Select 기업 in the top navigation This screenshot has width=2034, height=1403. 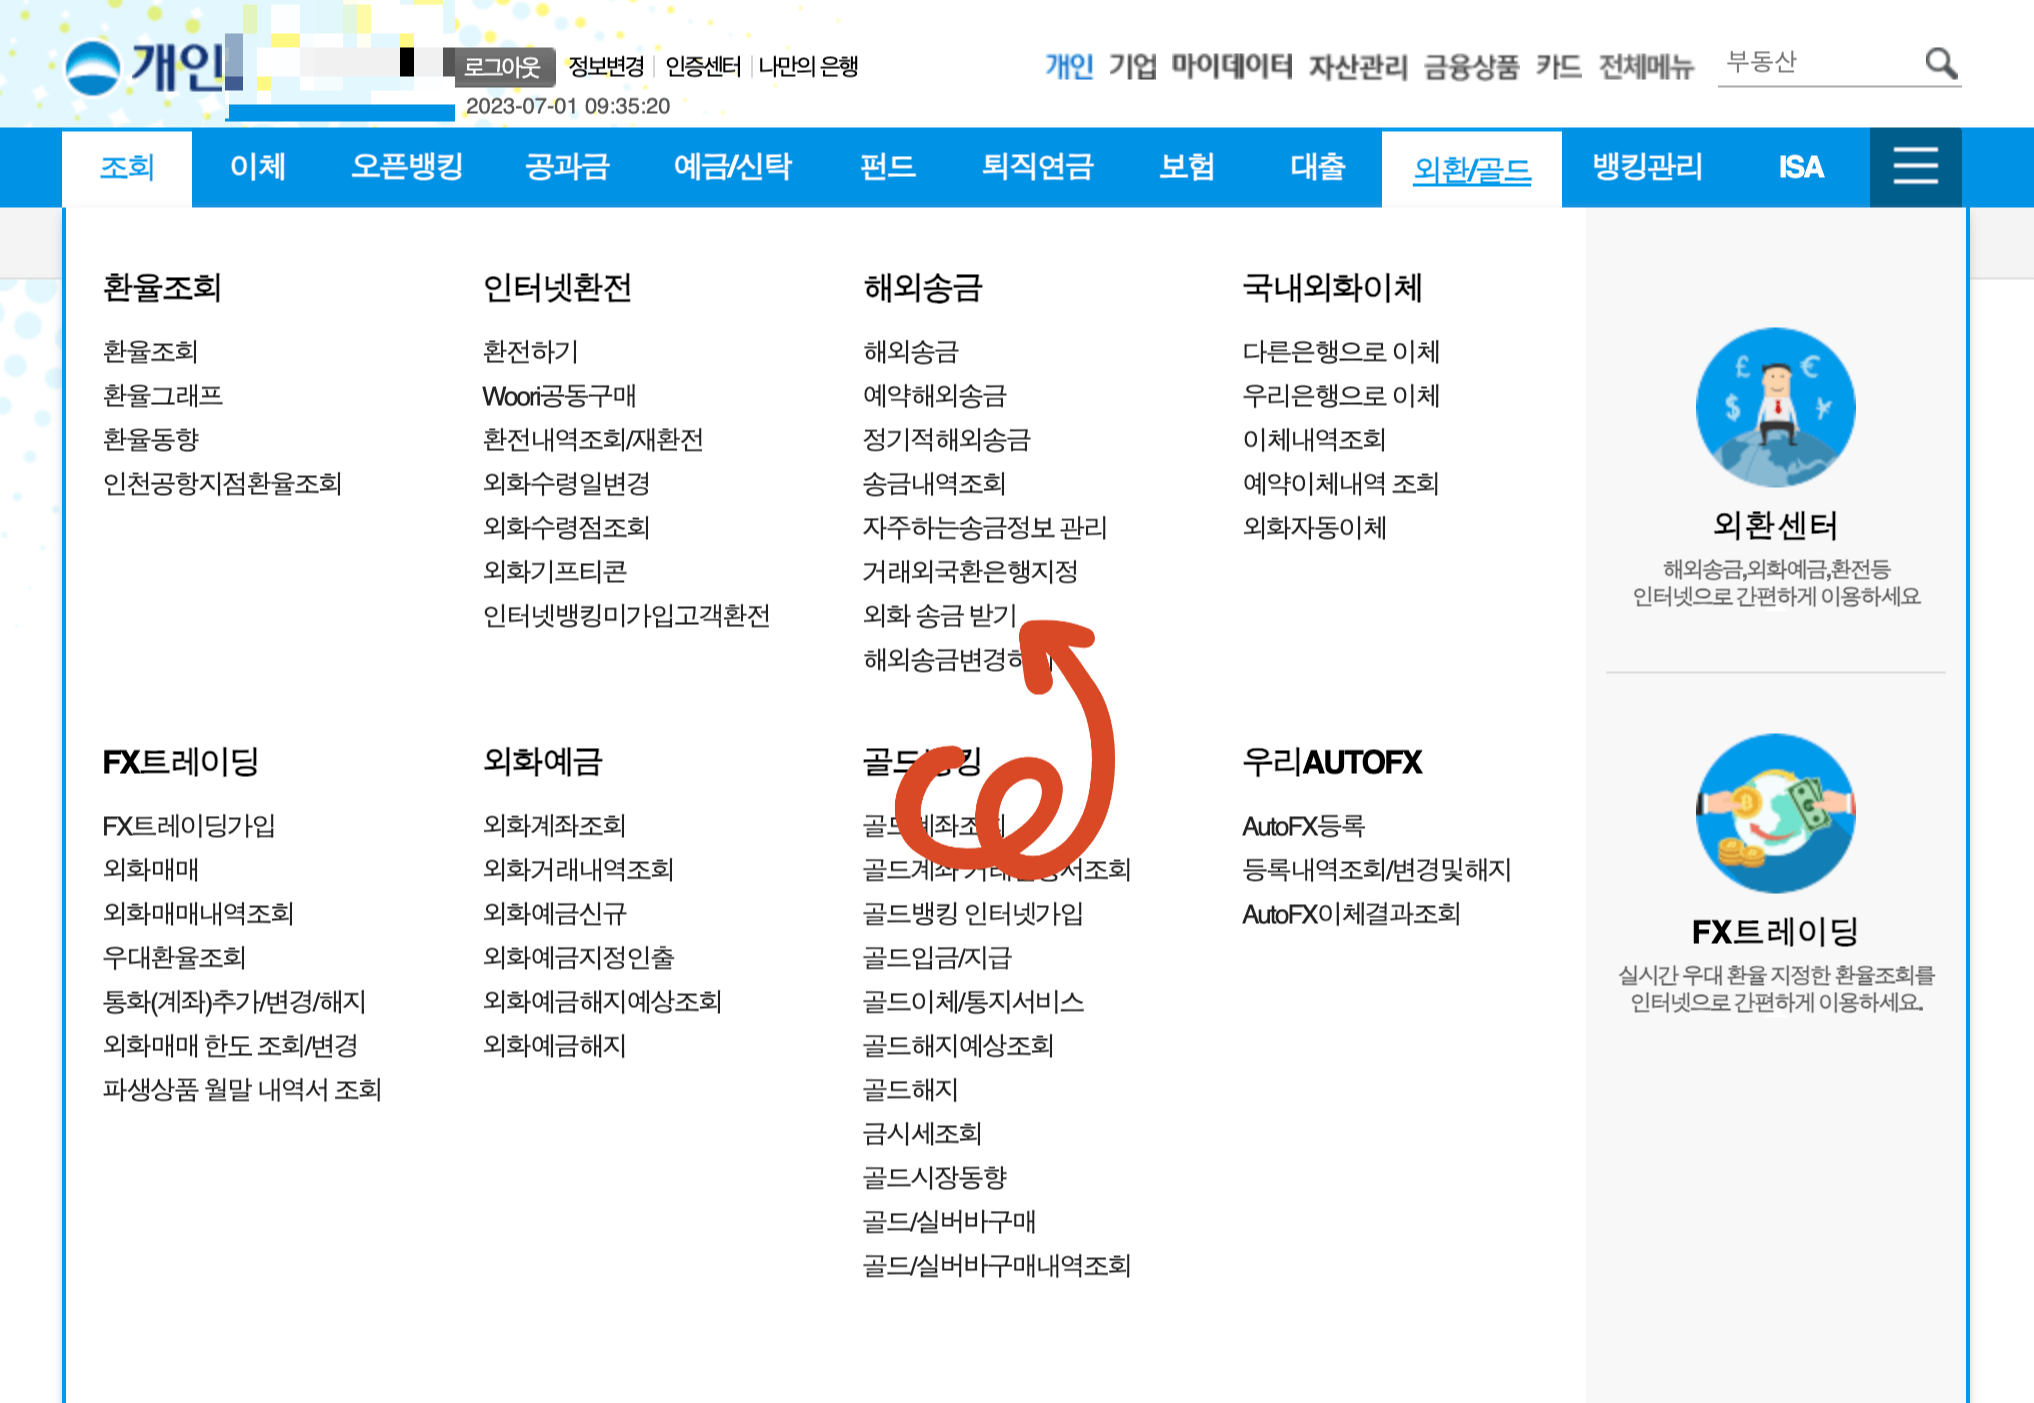(x=1133, y=67)
